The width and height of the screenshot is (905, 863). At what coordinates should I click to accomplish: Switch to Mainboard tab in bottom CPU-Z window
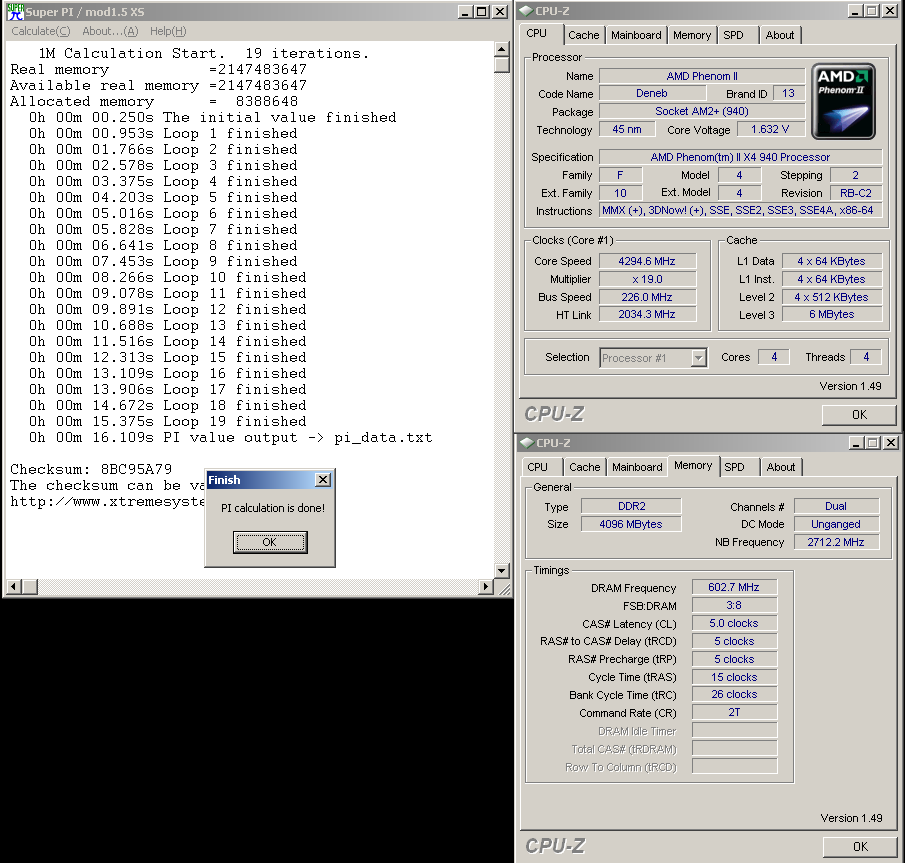637,467
